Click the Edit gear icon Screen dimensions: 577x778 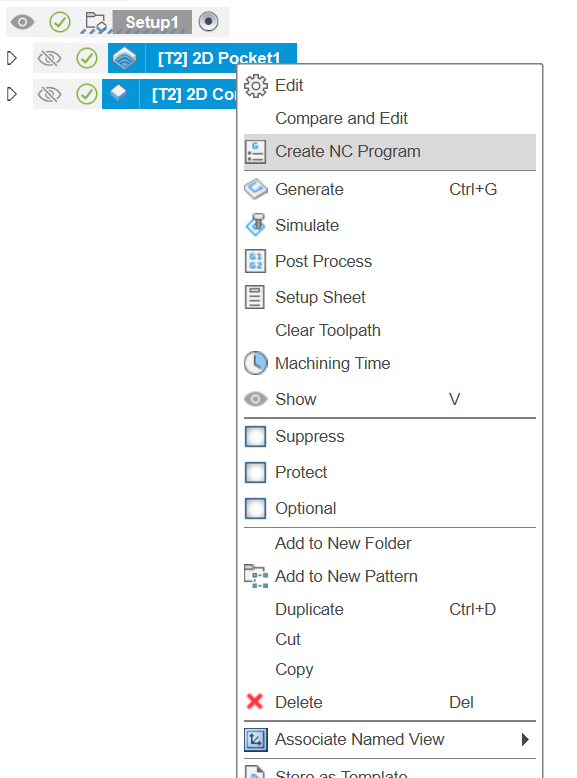coord(256,86)
